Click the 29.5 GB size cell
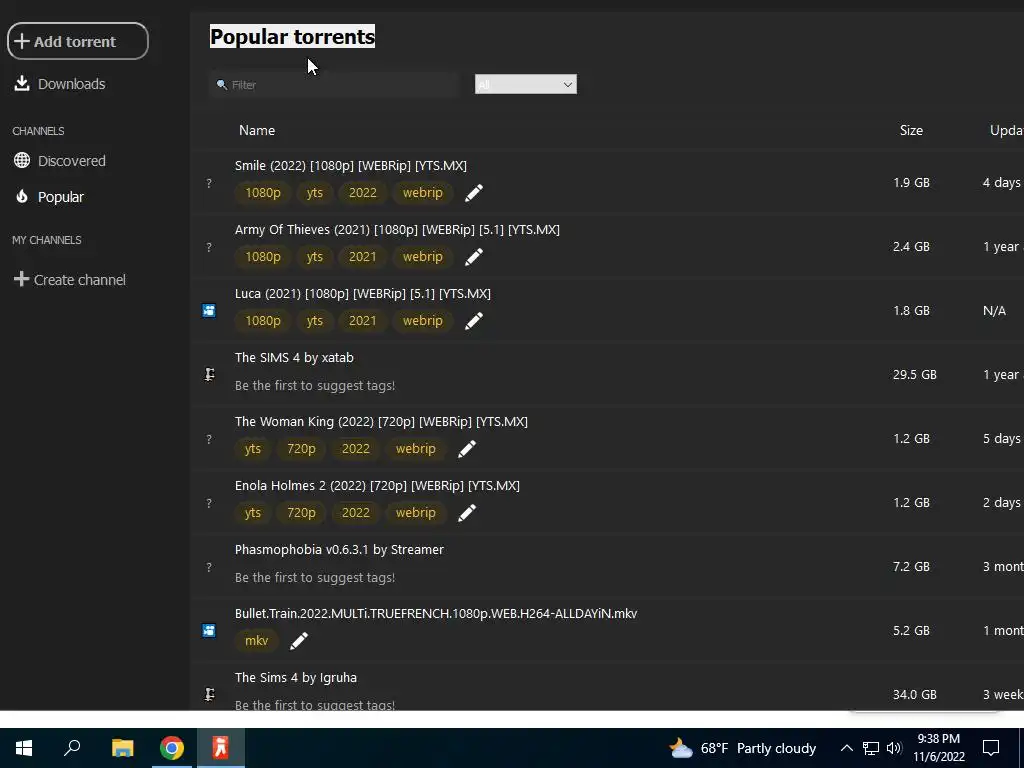Viewport: 1024px width, 768px height. (x=914, y=374)
